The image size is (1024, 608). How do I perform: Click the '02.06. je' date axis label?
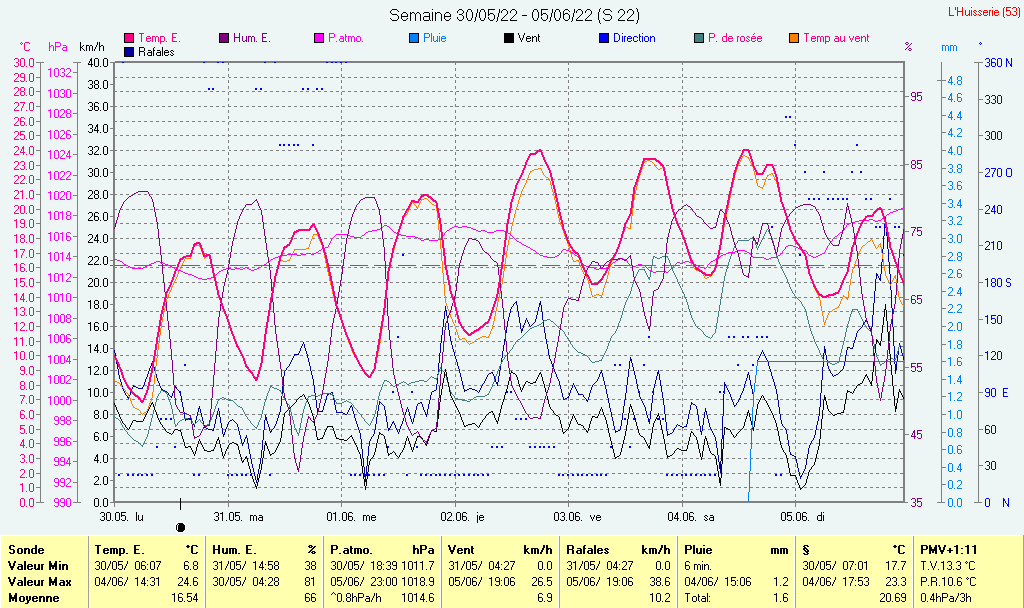[x=462, y=517]
